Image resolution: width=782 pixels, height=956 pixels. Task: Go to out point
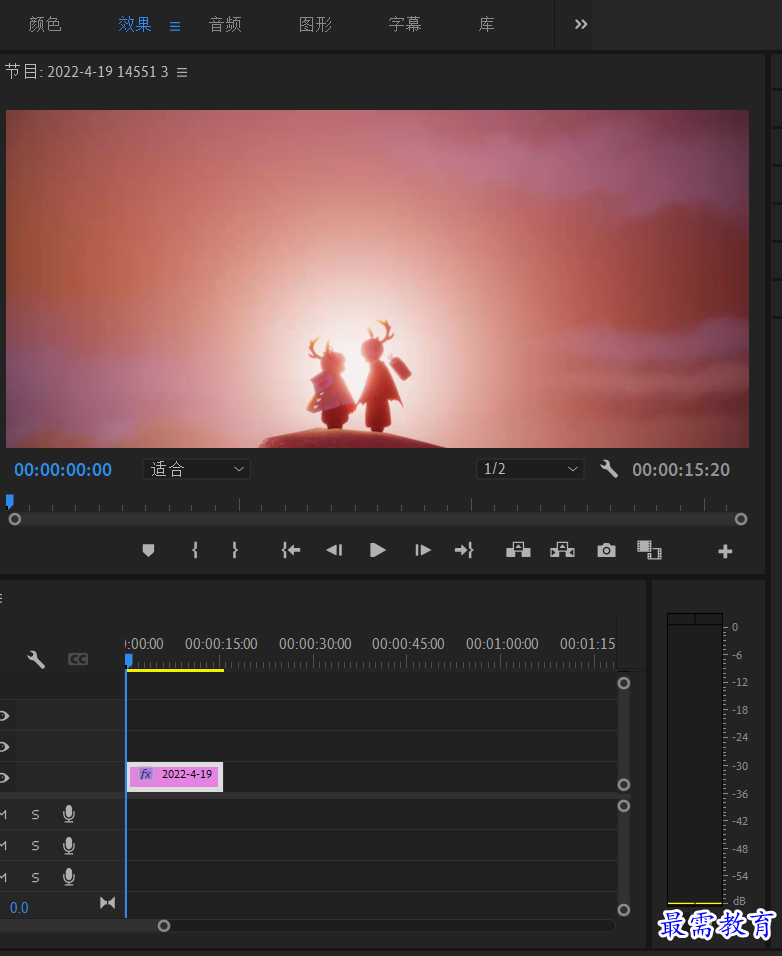(x=464, y=551)
